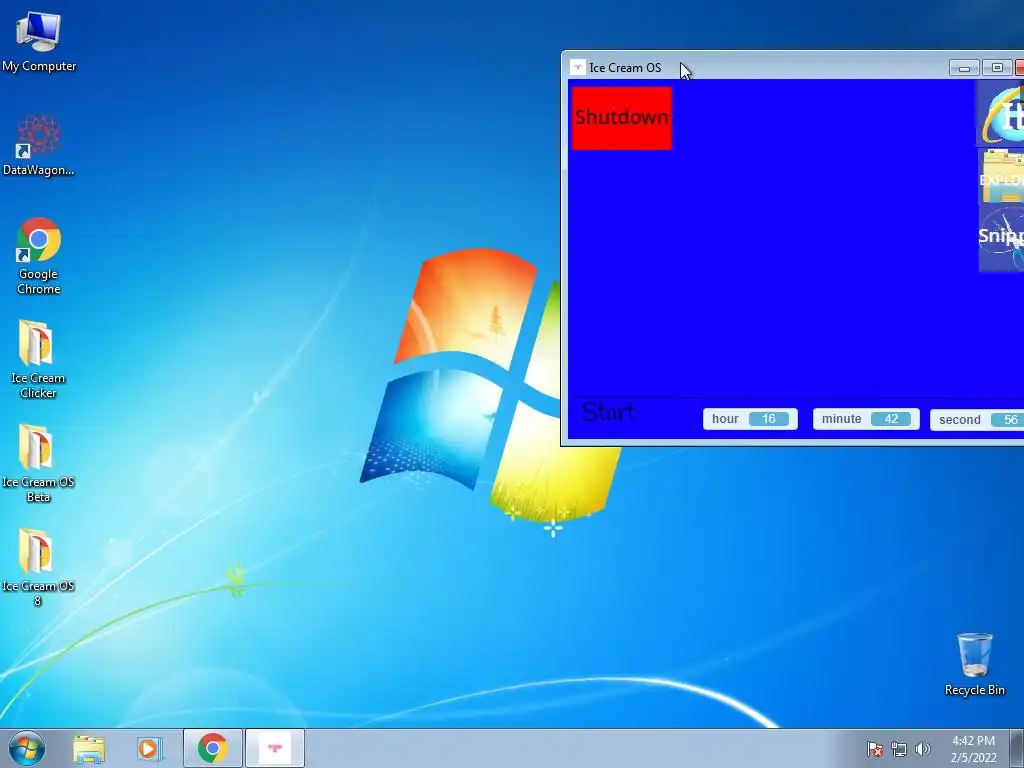Click the Start text in Ice Cream OS
The image size is (1024, 768).
pyautogui.click(x=608, y=412)
